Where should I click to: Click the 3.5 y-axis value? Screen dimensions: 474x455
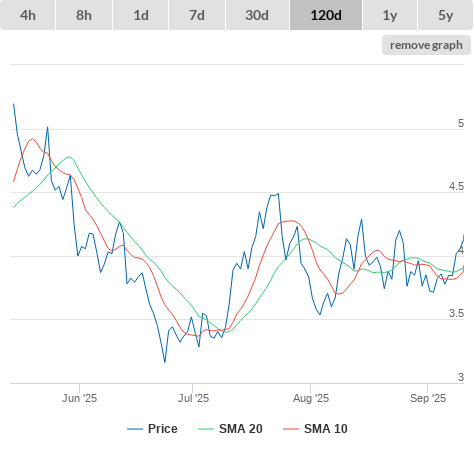click(456, 313)
